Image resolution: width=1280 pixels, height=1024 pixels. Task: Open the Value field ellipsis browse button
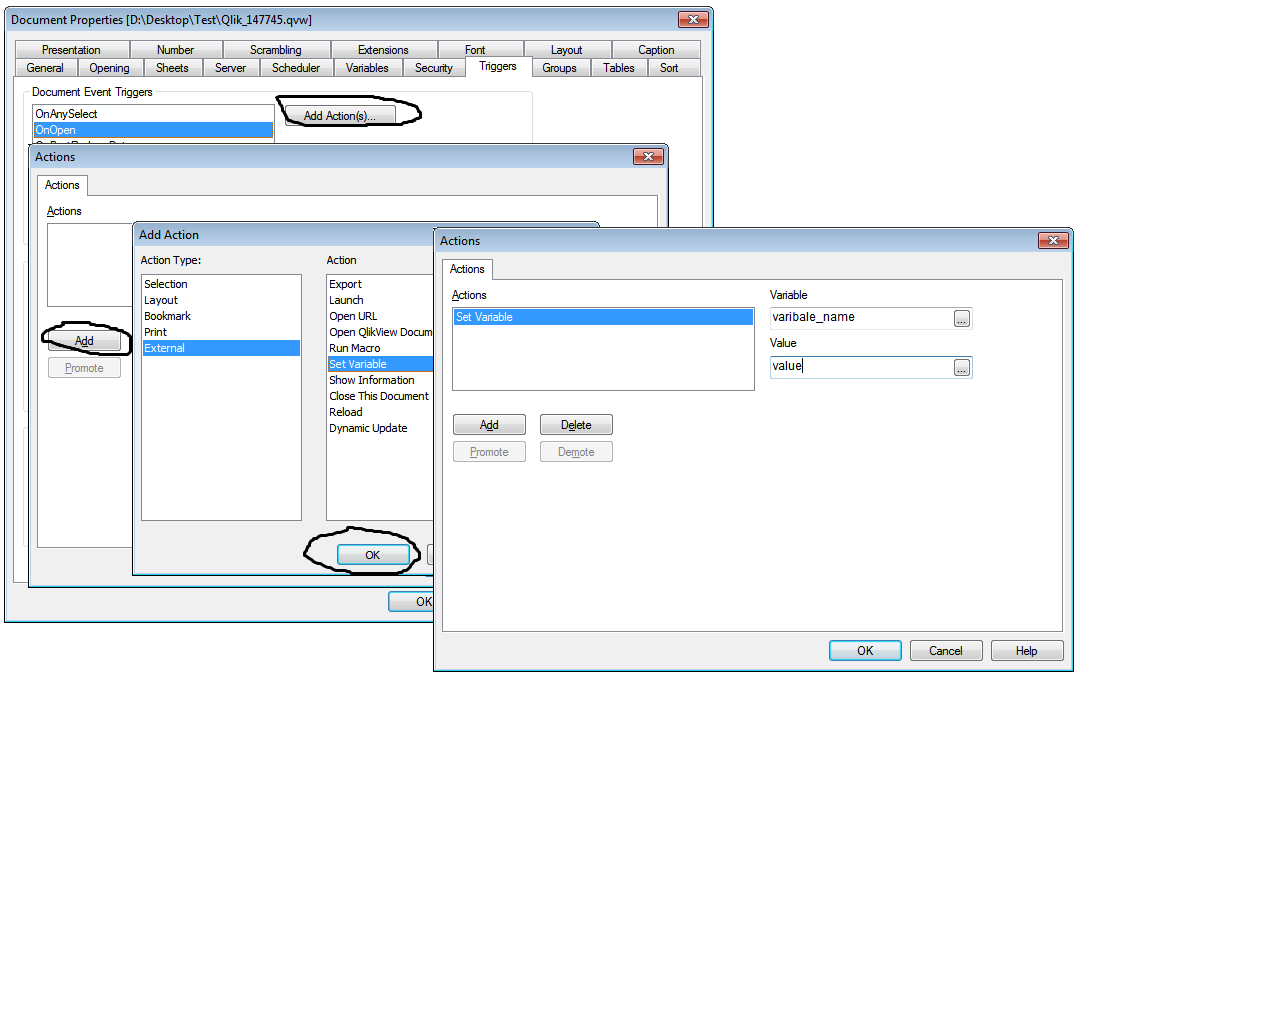962,368
